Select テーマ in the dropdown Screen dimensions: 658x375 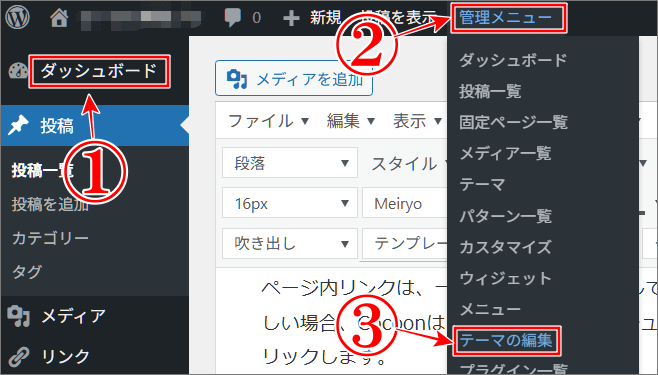pyautogui.click(x=482, y=185)
